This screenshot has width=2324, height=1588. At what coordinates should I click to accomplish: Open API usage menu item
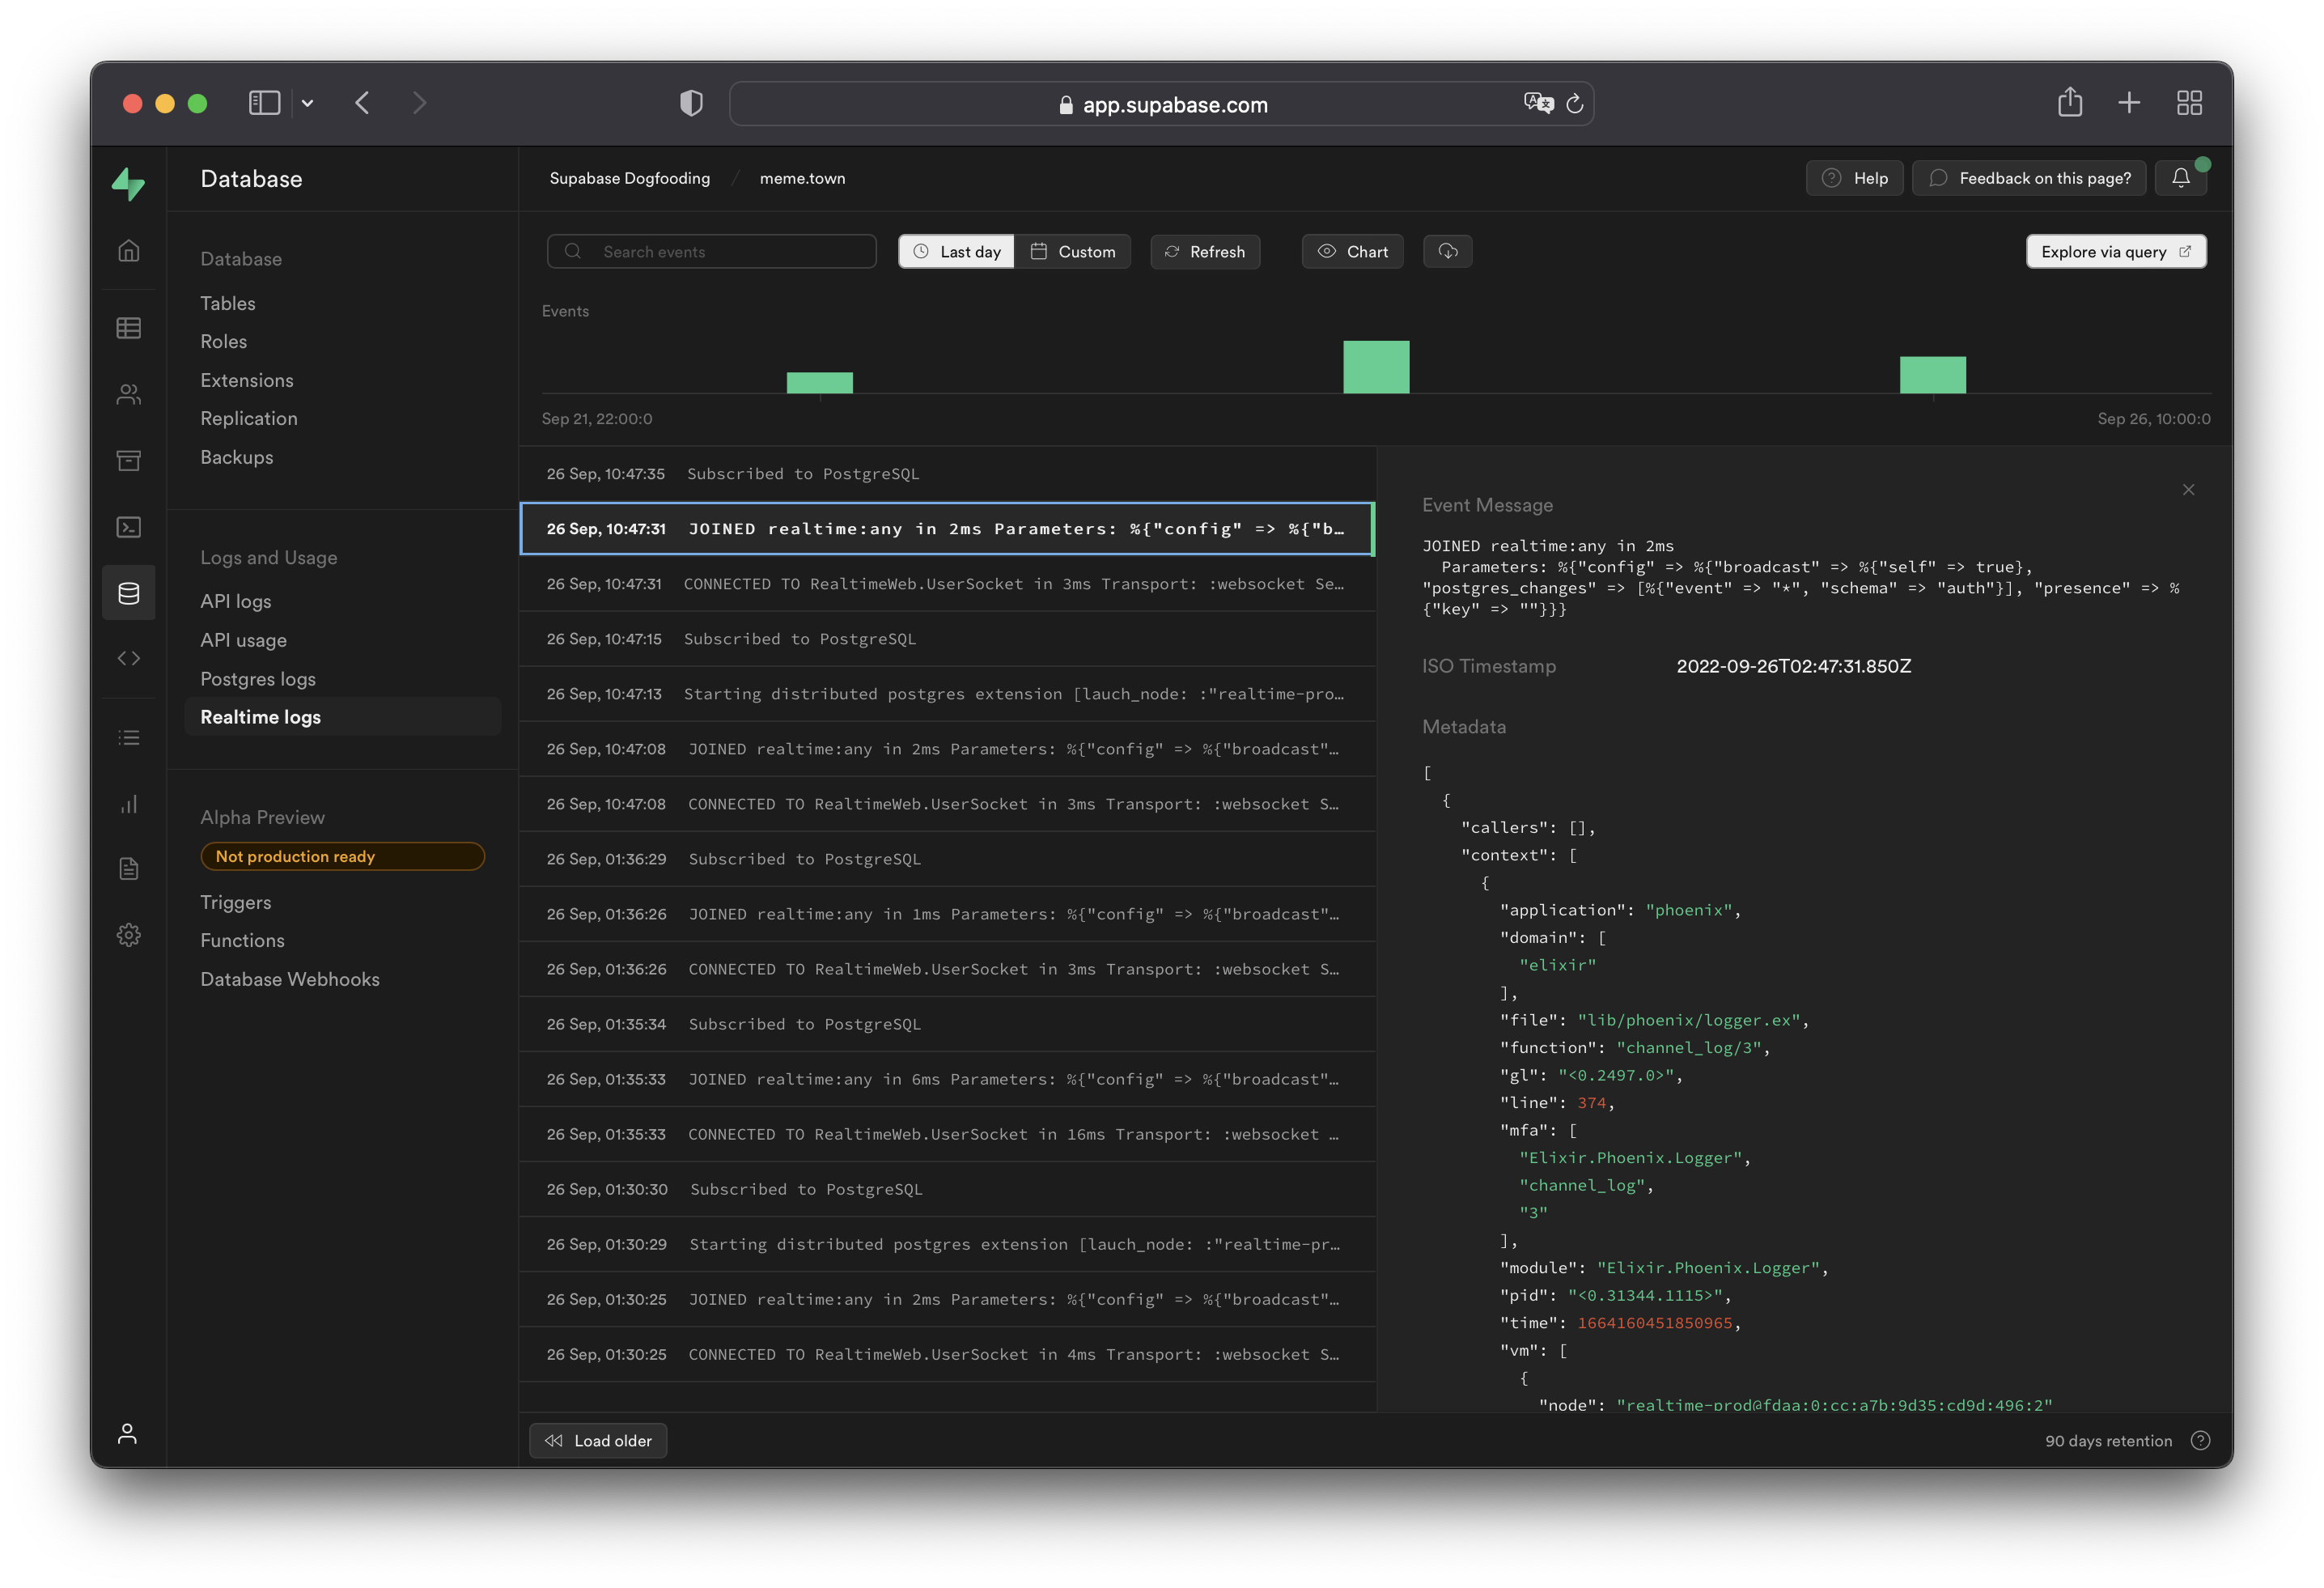[243, 640]
